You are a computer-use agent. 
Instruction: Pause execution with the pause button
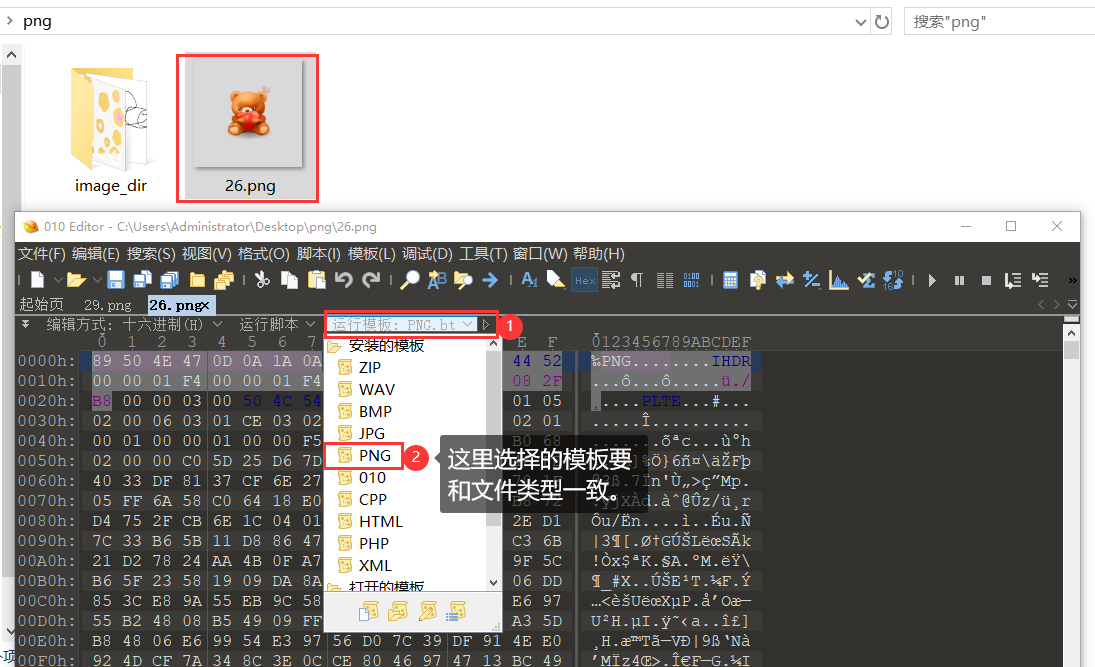tap(960, 280)
